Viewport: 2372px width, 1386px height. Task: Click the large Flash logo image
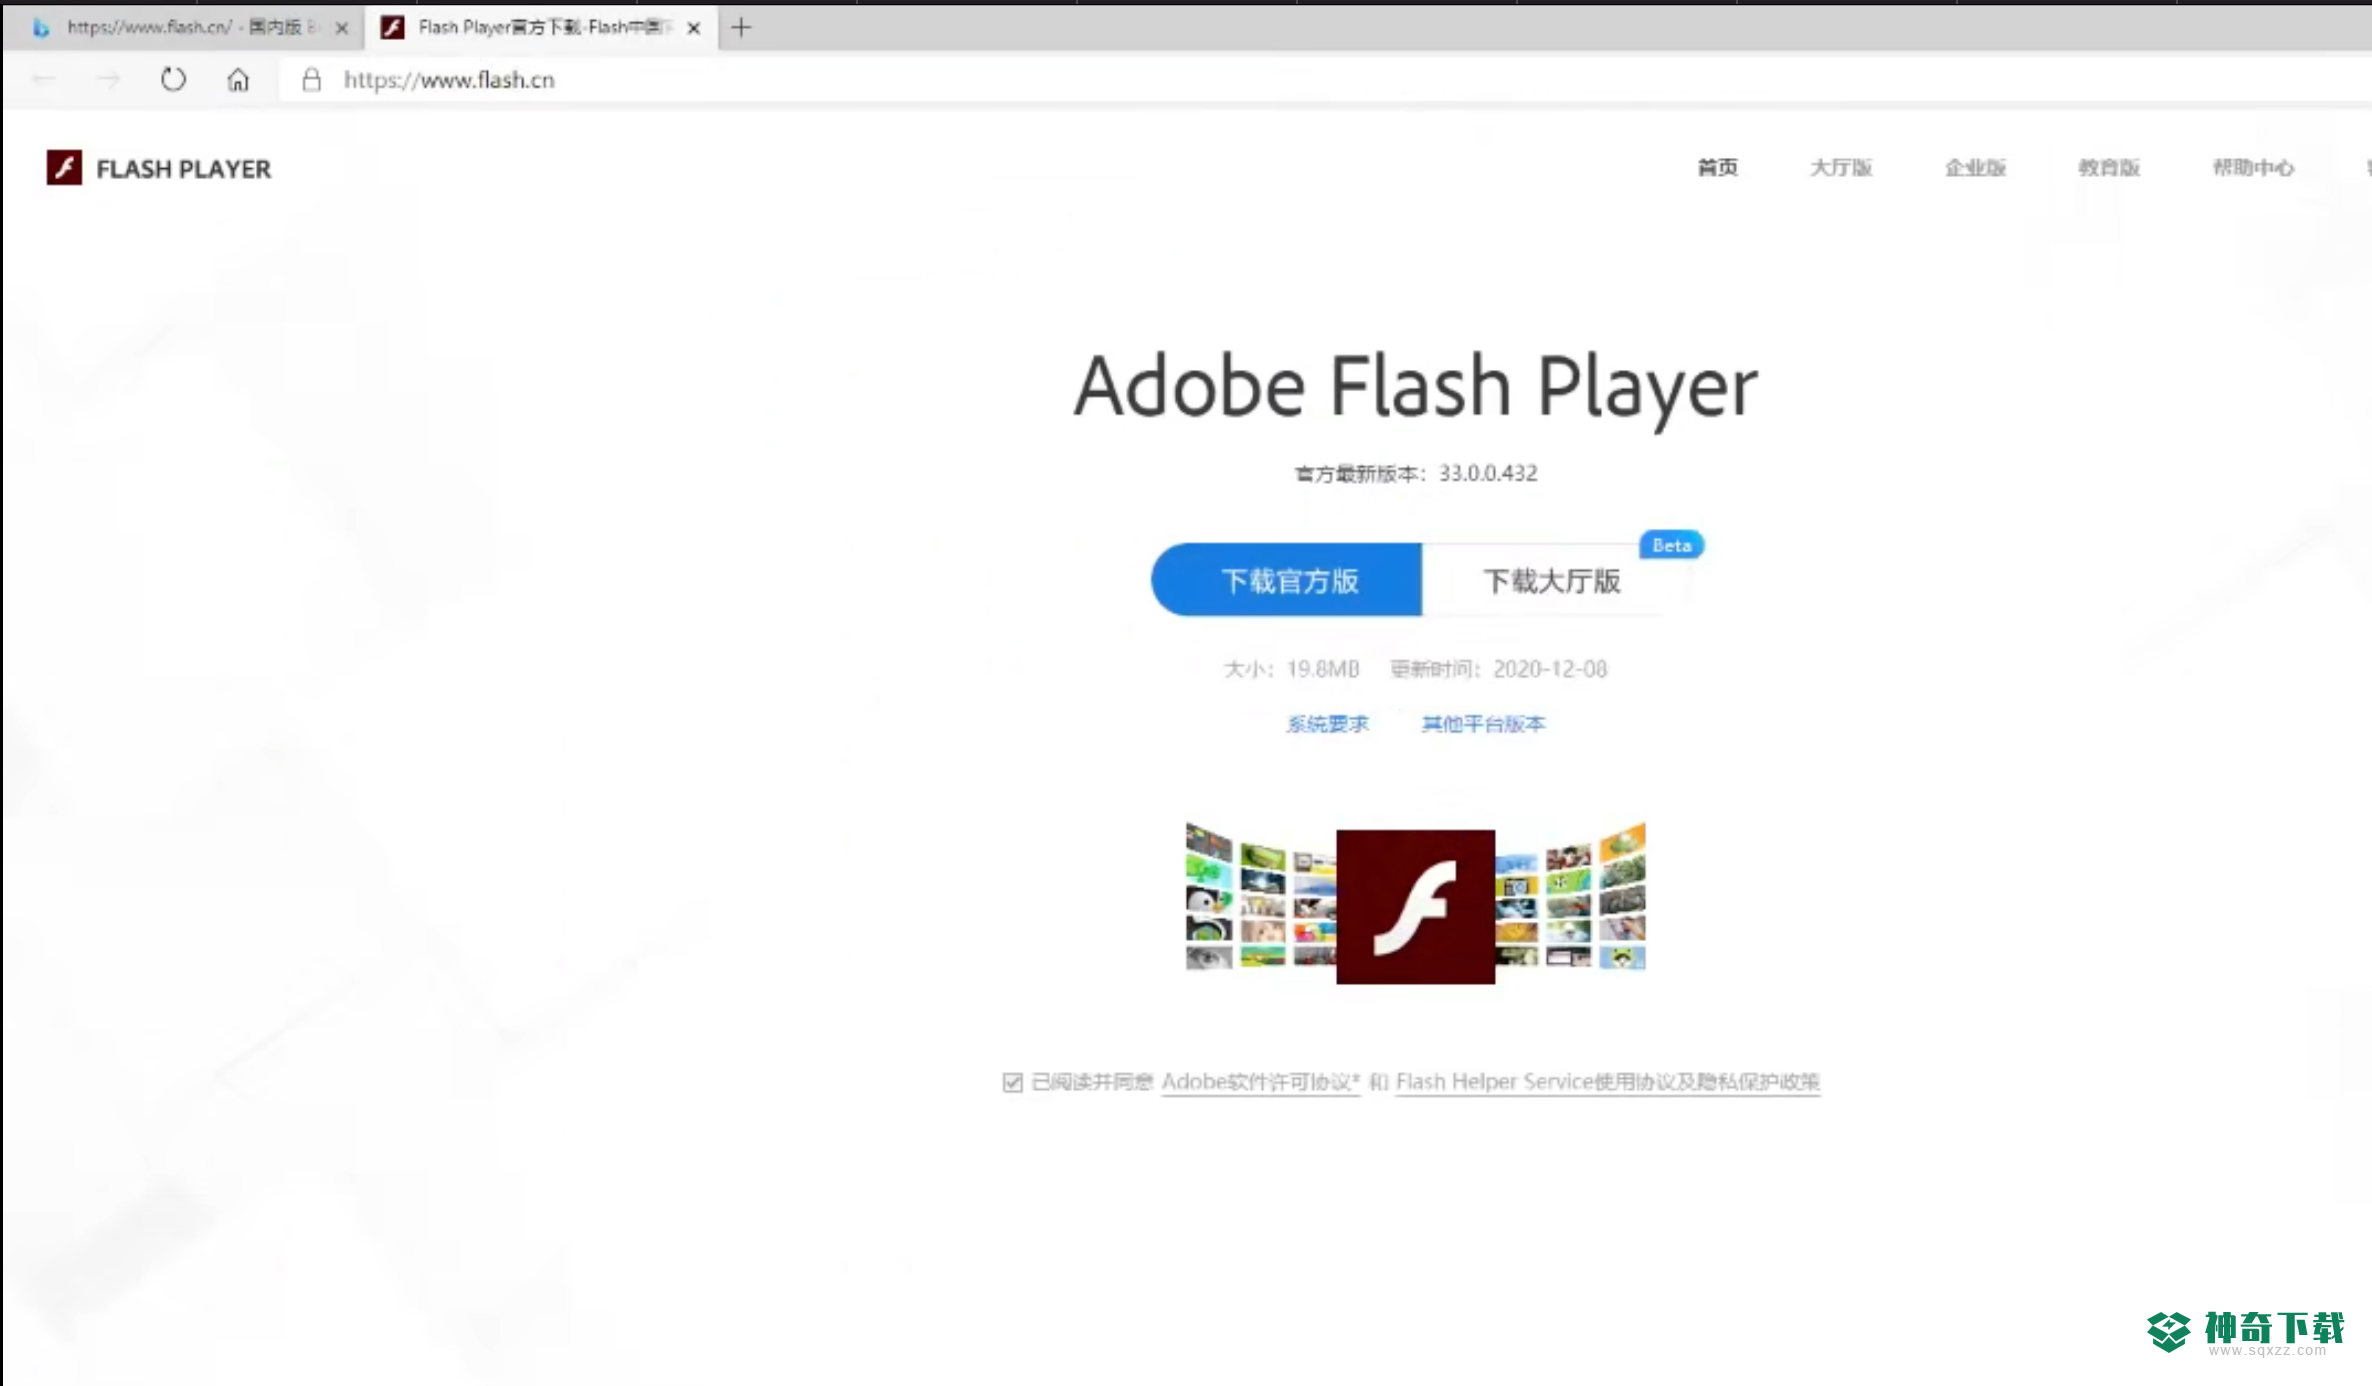tap(1416, 906)
